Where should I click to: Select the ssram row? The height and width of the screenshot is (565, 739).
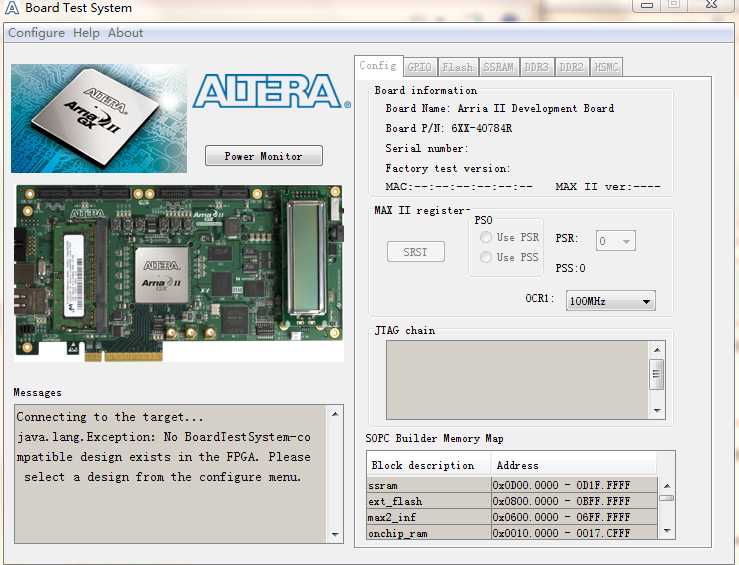[x=512, y=485]
